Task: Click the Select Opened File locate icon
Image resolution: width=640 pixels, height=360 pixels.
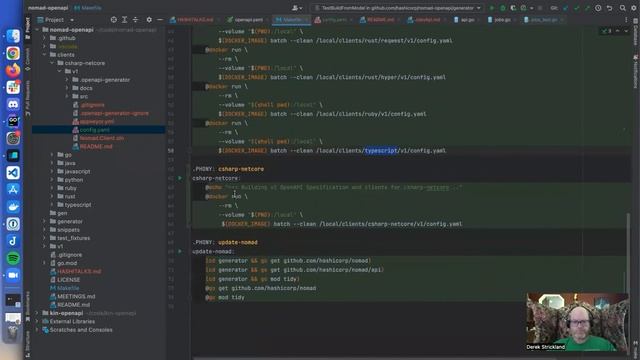Action: click(113, 20)
